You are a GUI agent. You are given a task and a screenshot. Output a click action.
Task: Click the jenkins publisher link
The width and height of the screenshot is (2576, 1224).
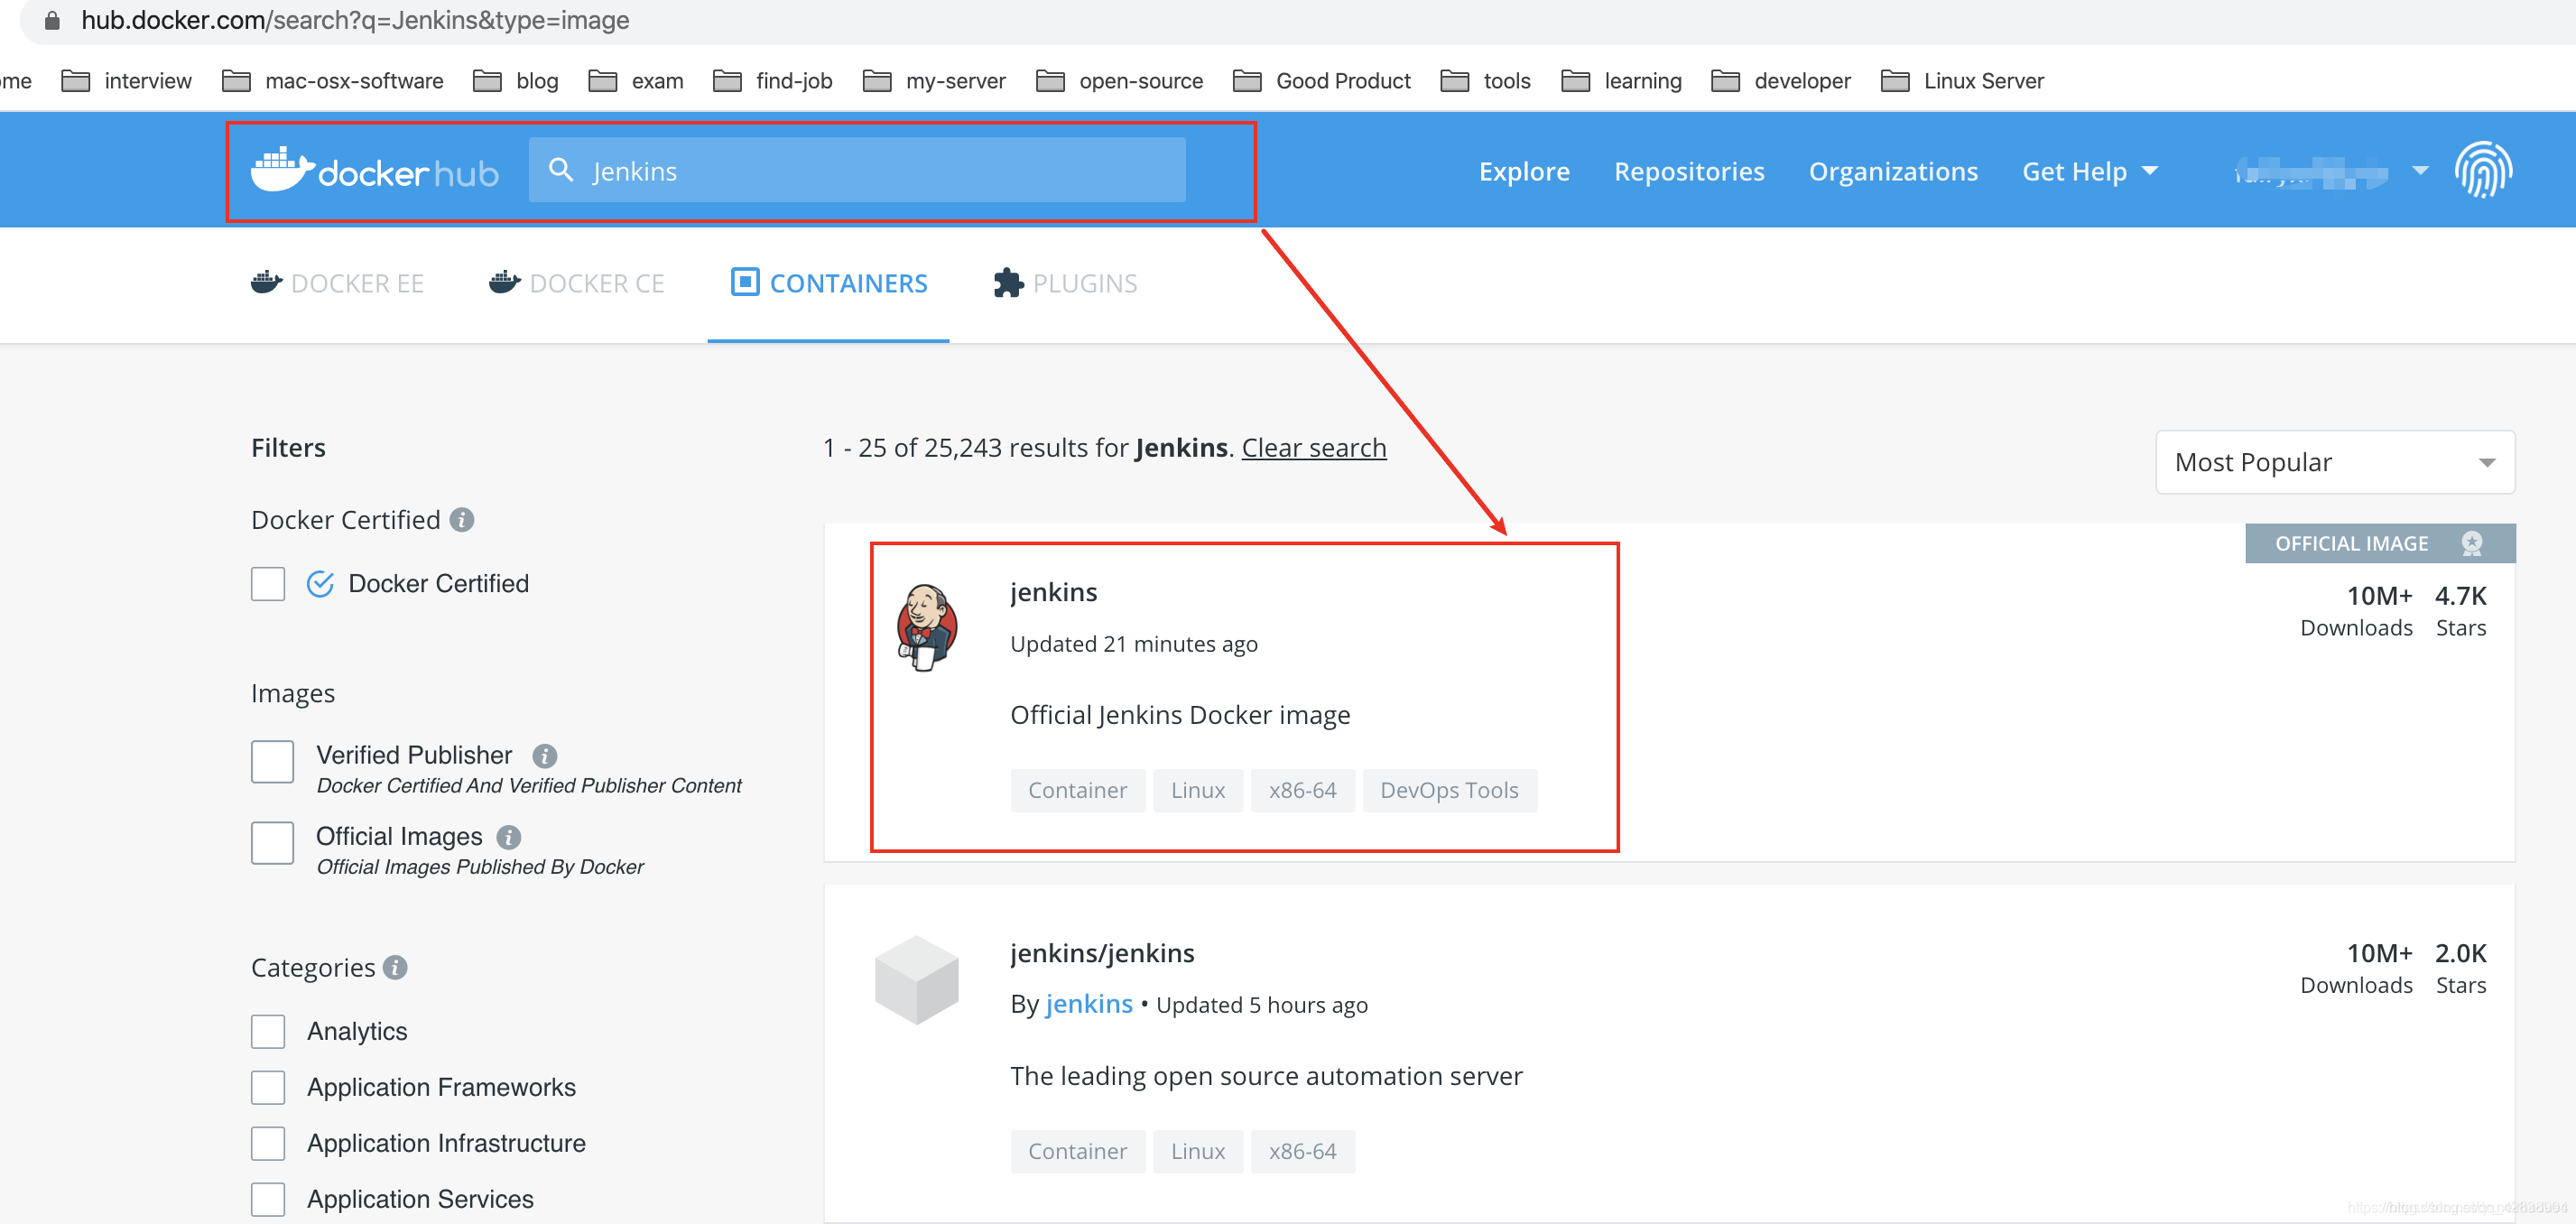click(x=1089, y=1004)
